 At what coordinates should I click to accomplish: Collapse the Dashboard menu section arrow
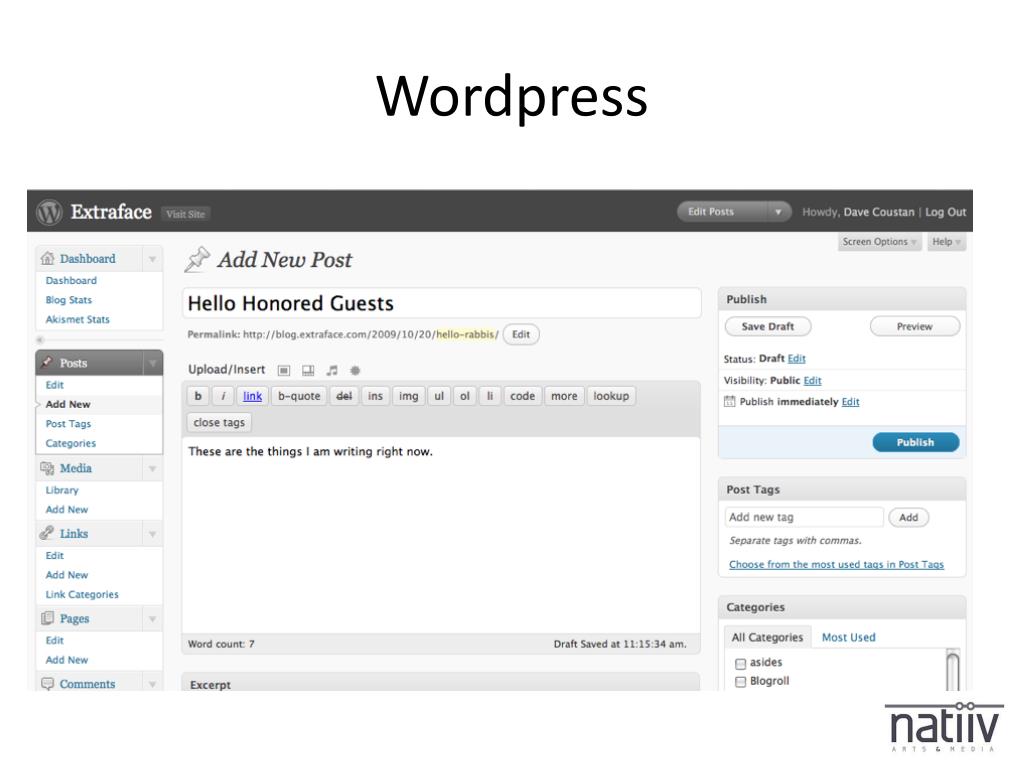point(152,259)
